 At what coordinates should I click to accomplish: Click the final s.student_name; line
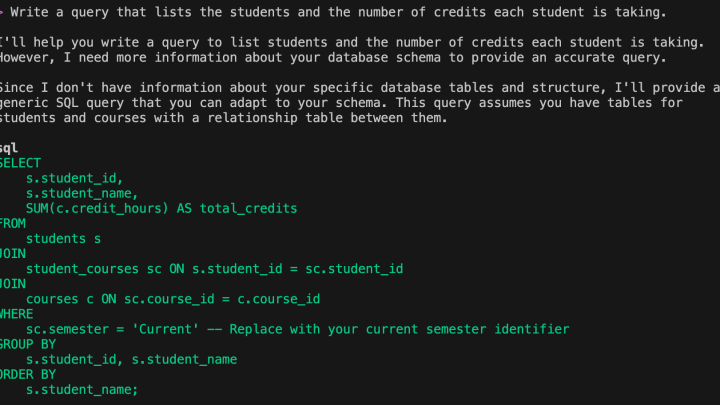coord(82,390)
